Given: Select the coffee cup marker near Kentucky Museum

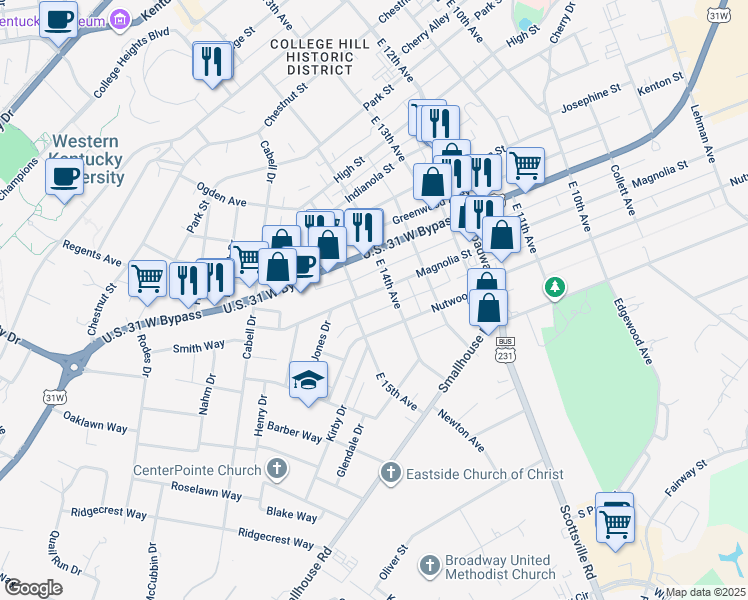Looking at the screenshot, I should 58,20.
